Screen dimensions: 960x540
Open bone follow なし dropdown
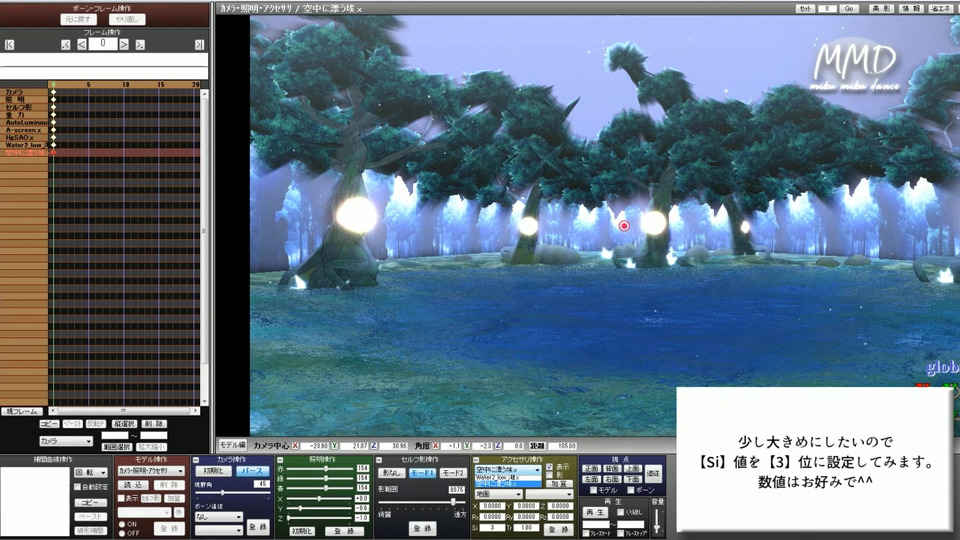pyautogui.click(x=219, y=517)
